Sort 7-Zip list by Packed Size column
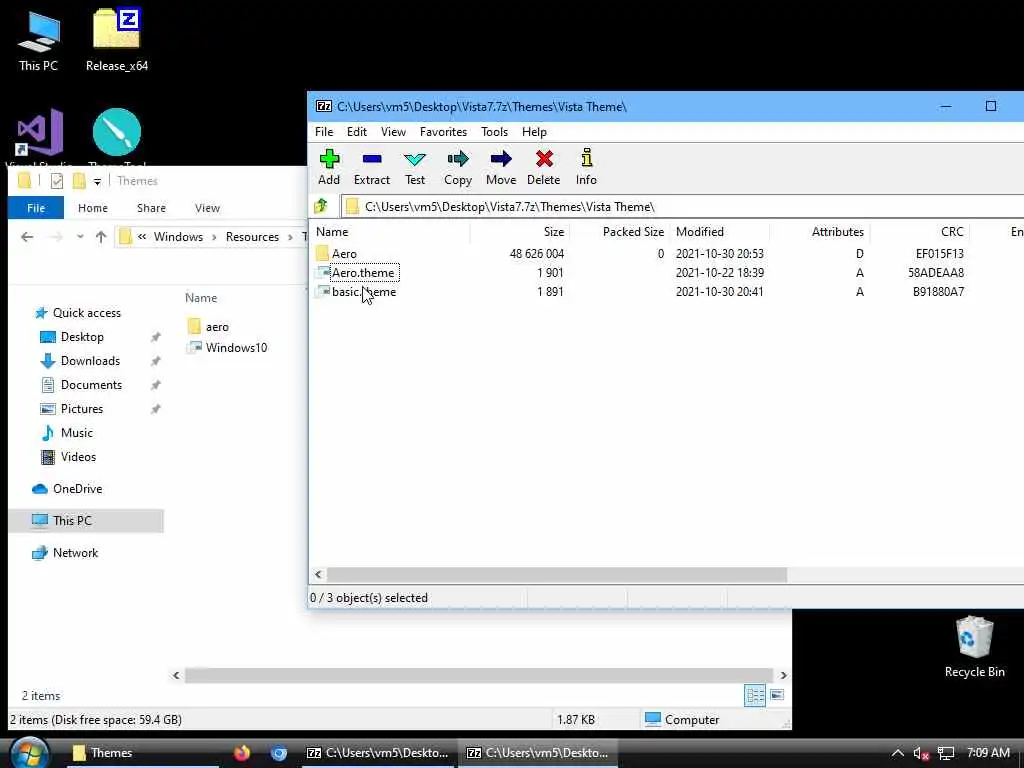The width and height of the screenshot is (1024, 768). (x=620, y=232)
